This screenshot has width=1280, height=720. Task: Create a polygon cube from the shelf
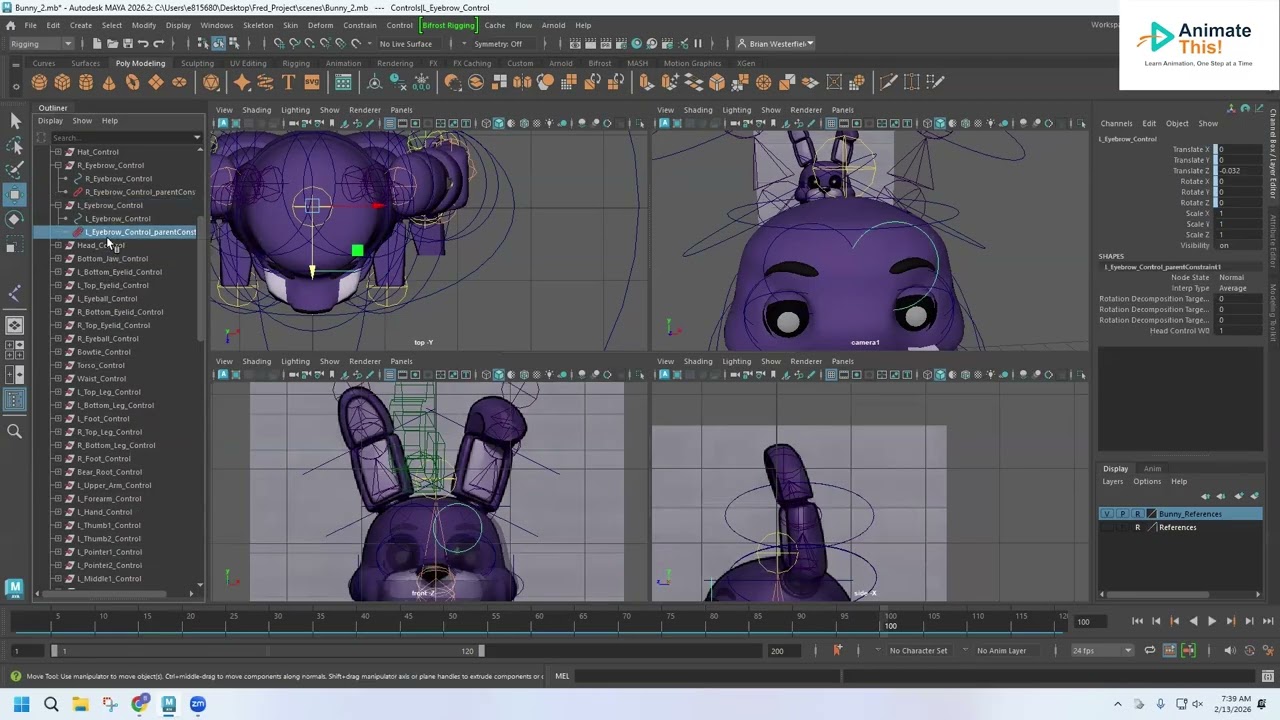click(x=63, y=82)
